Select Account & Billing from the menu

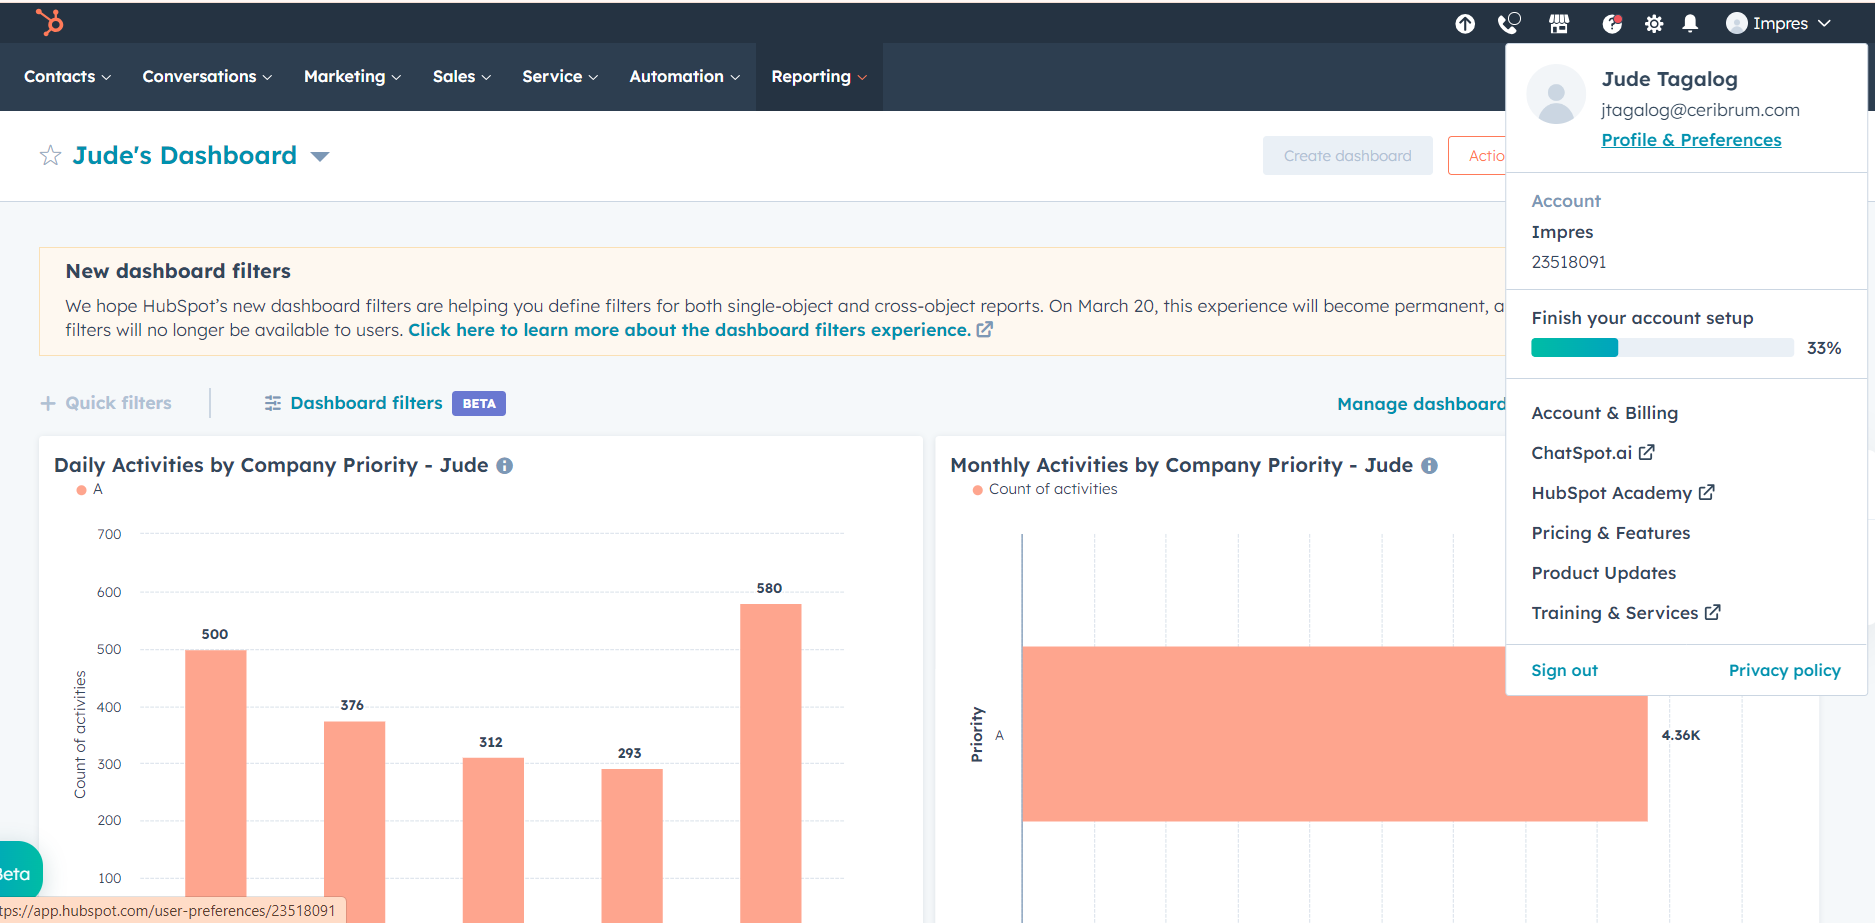click(1604, 413)
